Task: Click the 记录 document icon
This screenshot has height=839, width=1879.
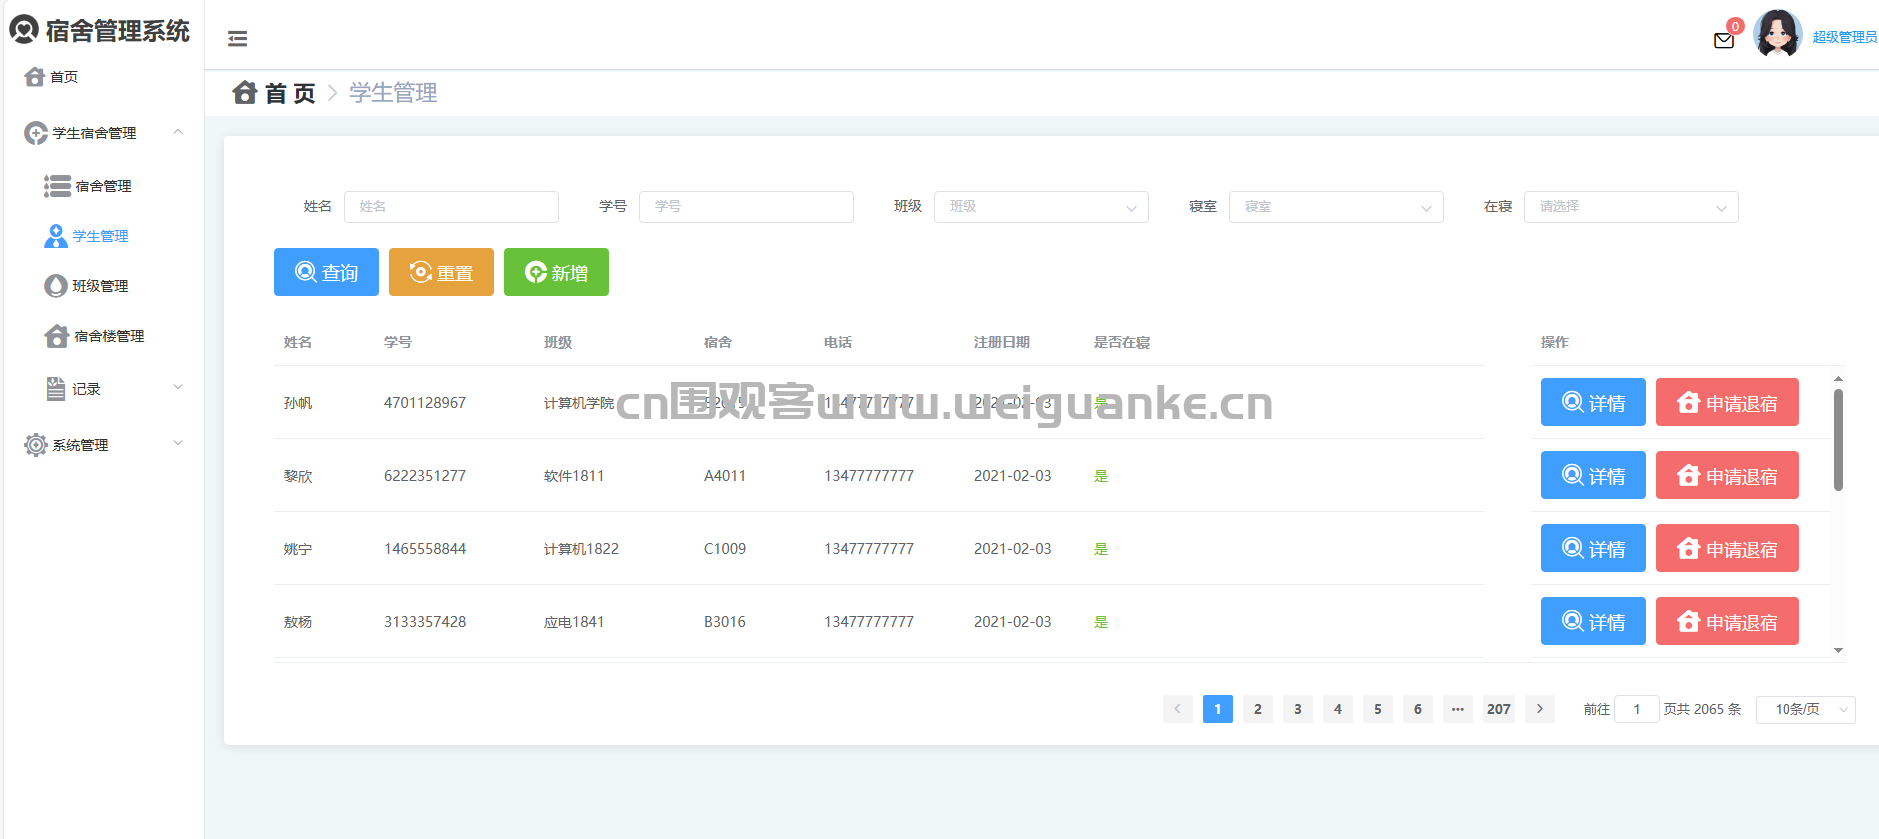Action: coord(56,389)
